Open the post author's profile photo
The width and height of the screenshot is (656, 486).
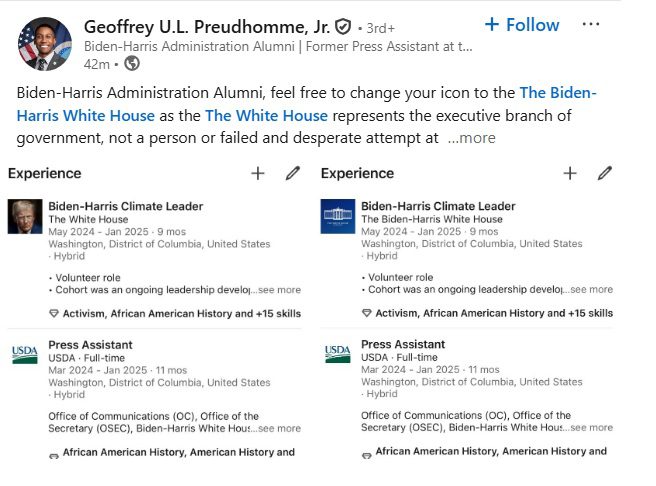45,44
